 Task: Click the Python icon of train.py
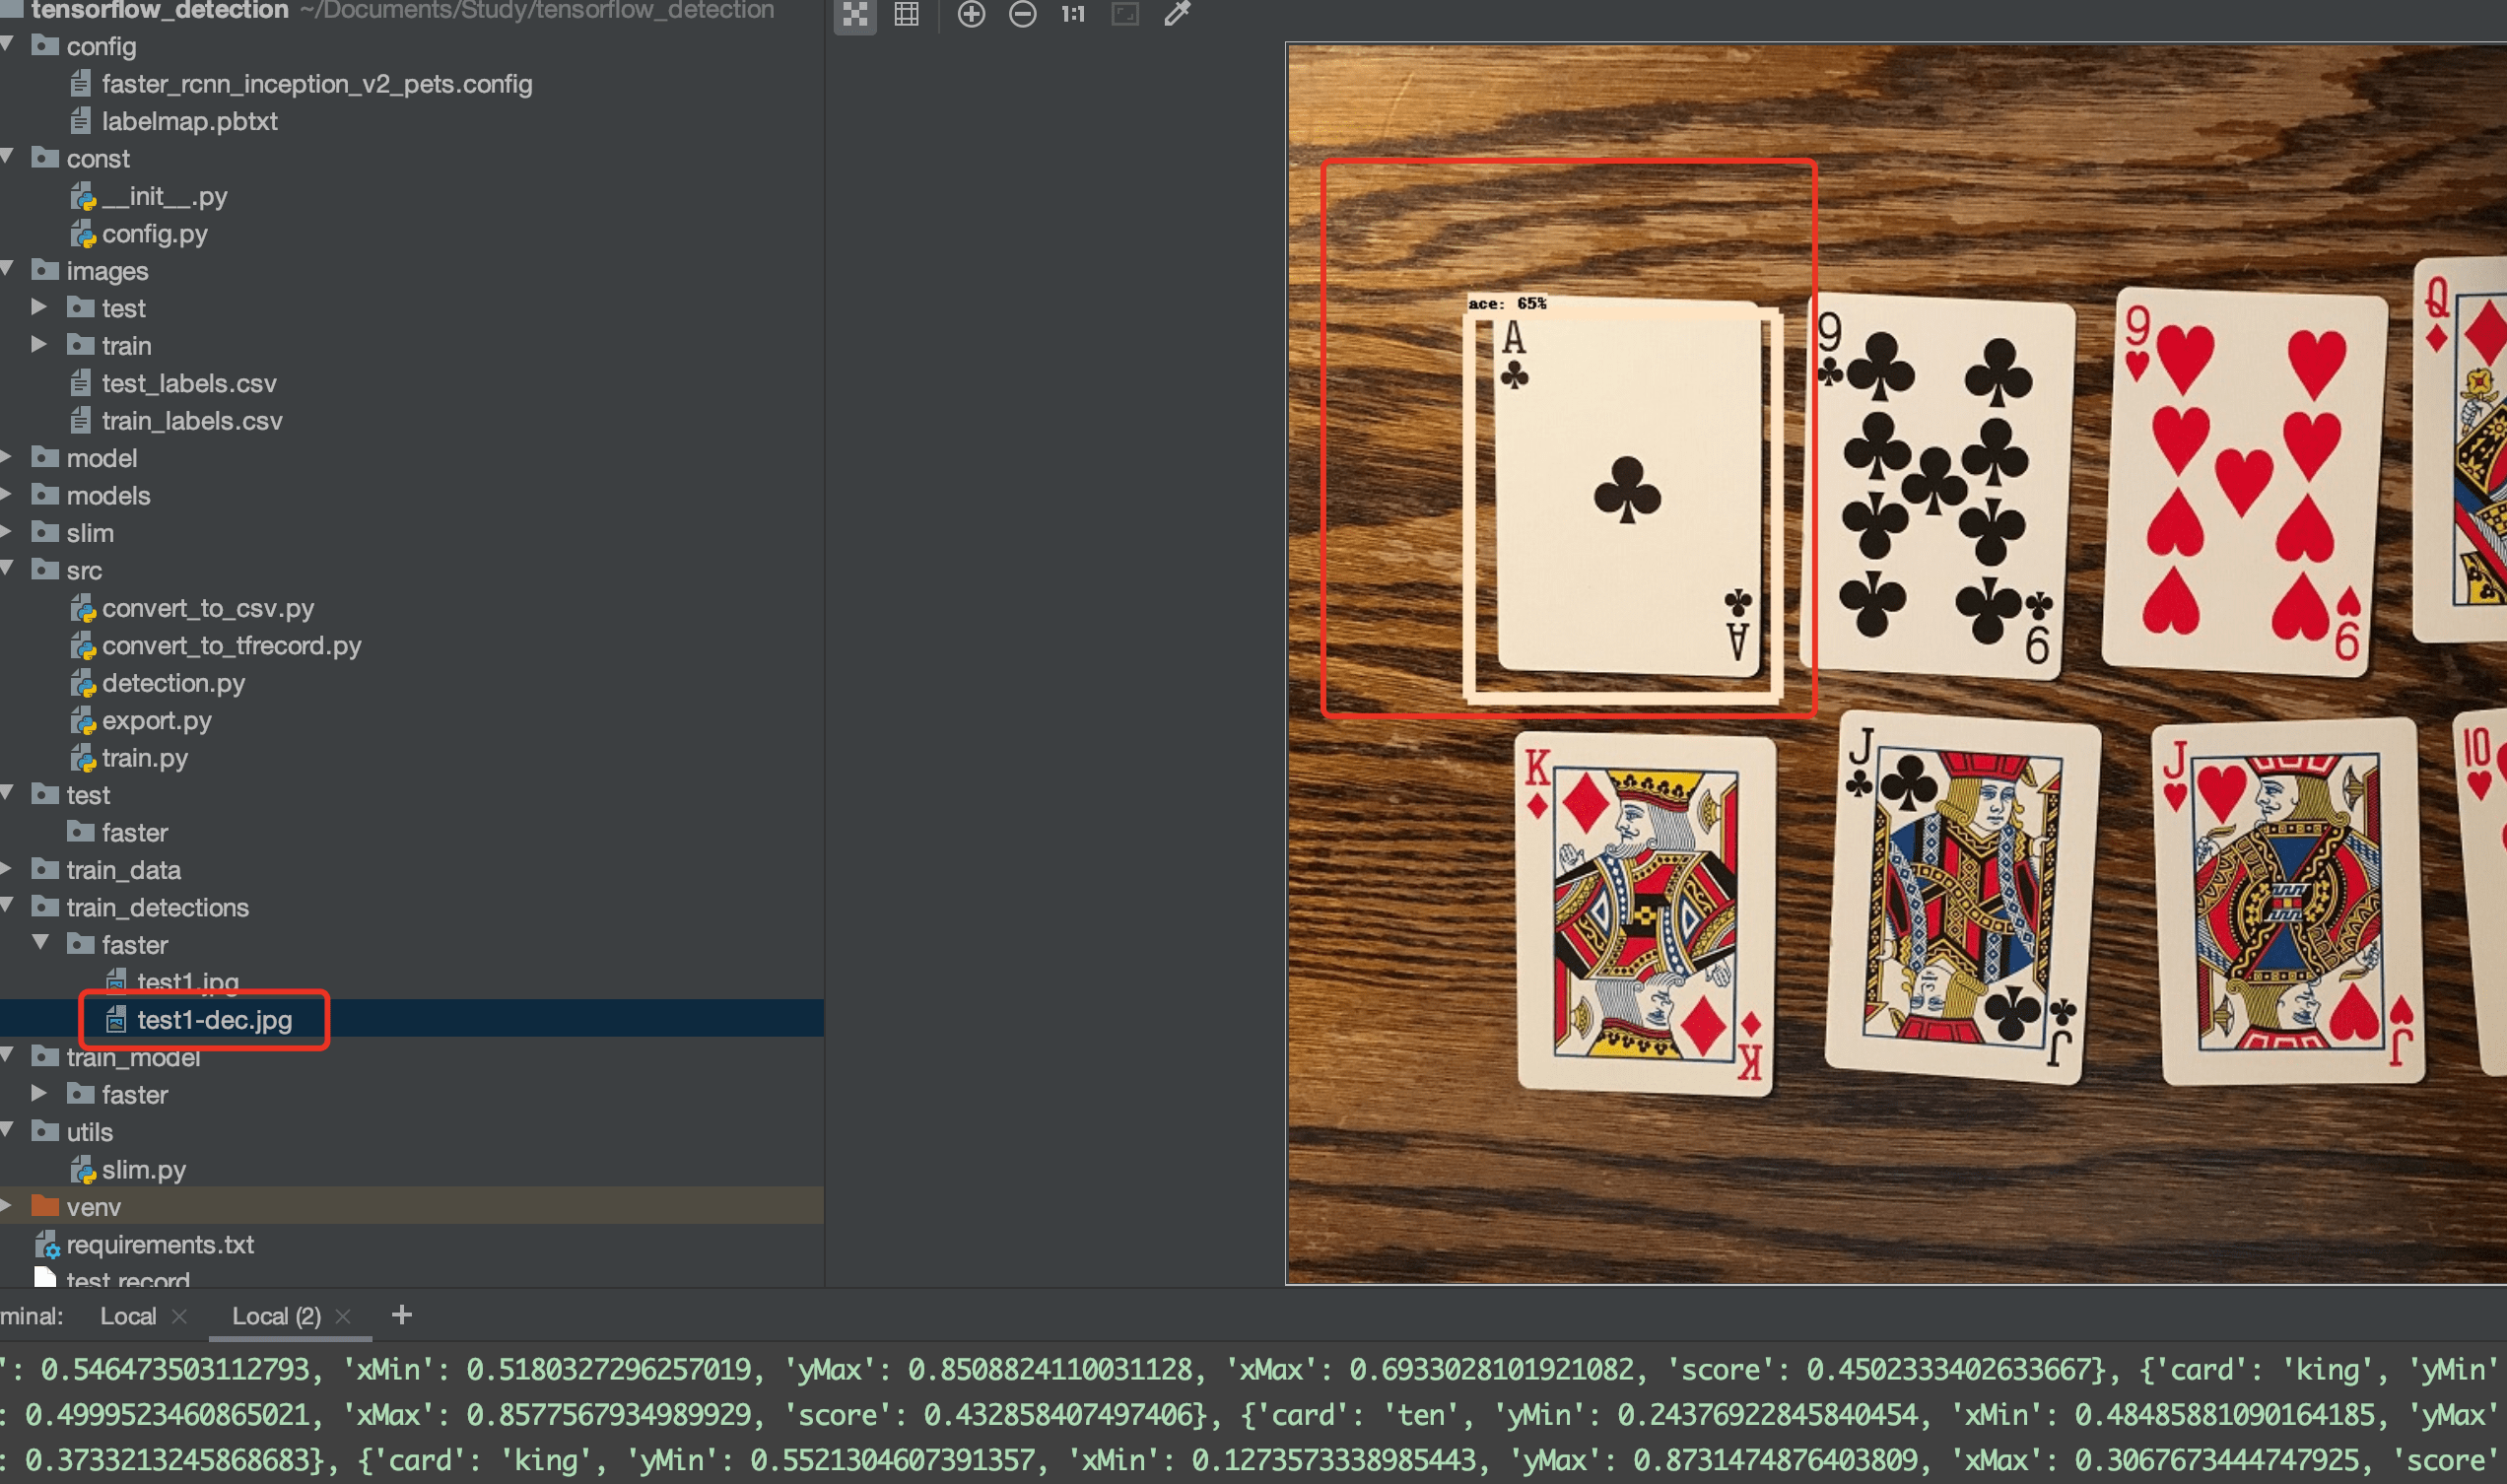pos(83,758)
